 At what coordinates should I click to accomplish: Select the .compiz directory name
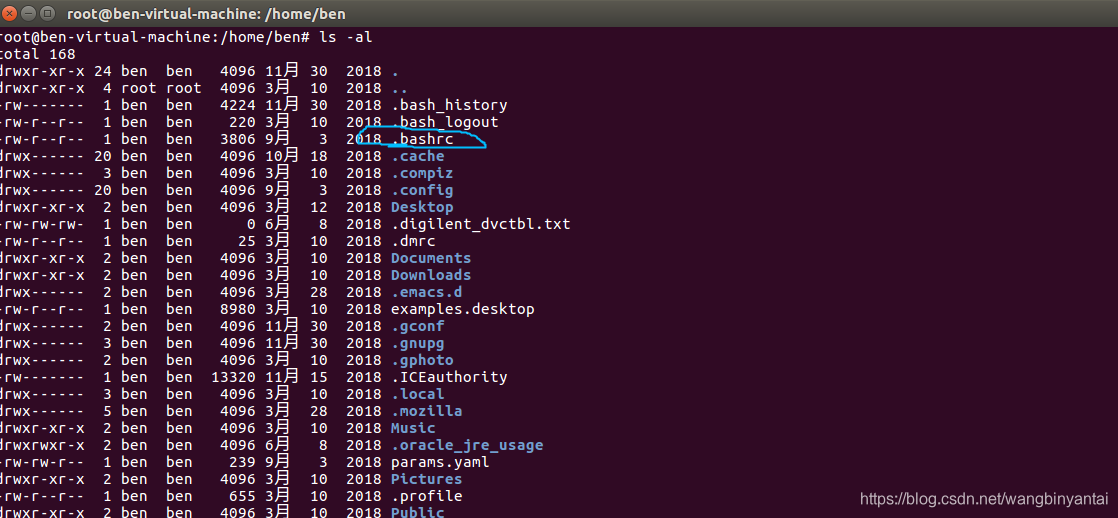[x=422, y=173]
